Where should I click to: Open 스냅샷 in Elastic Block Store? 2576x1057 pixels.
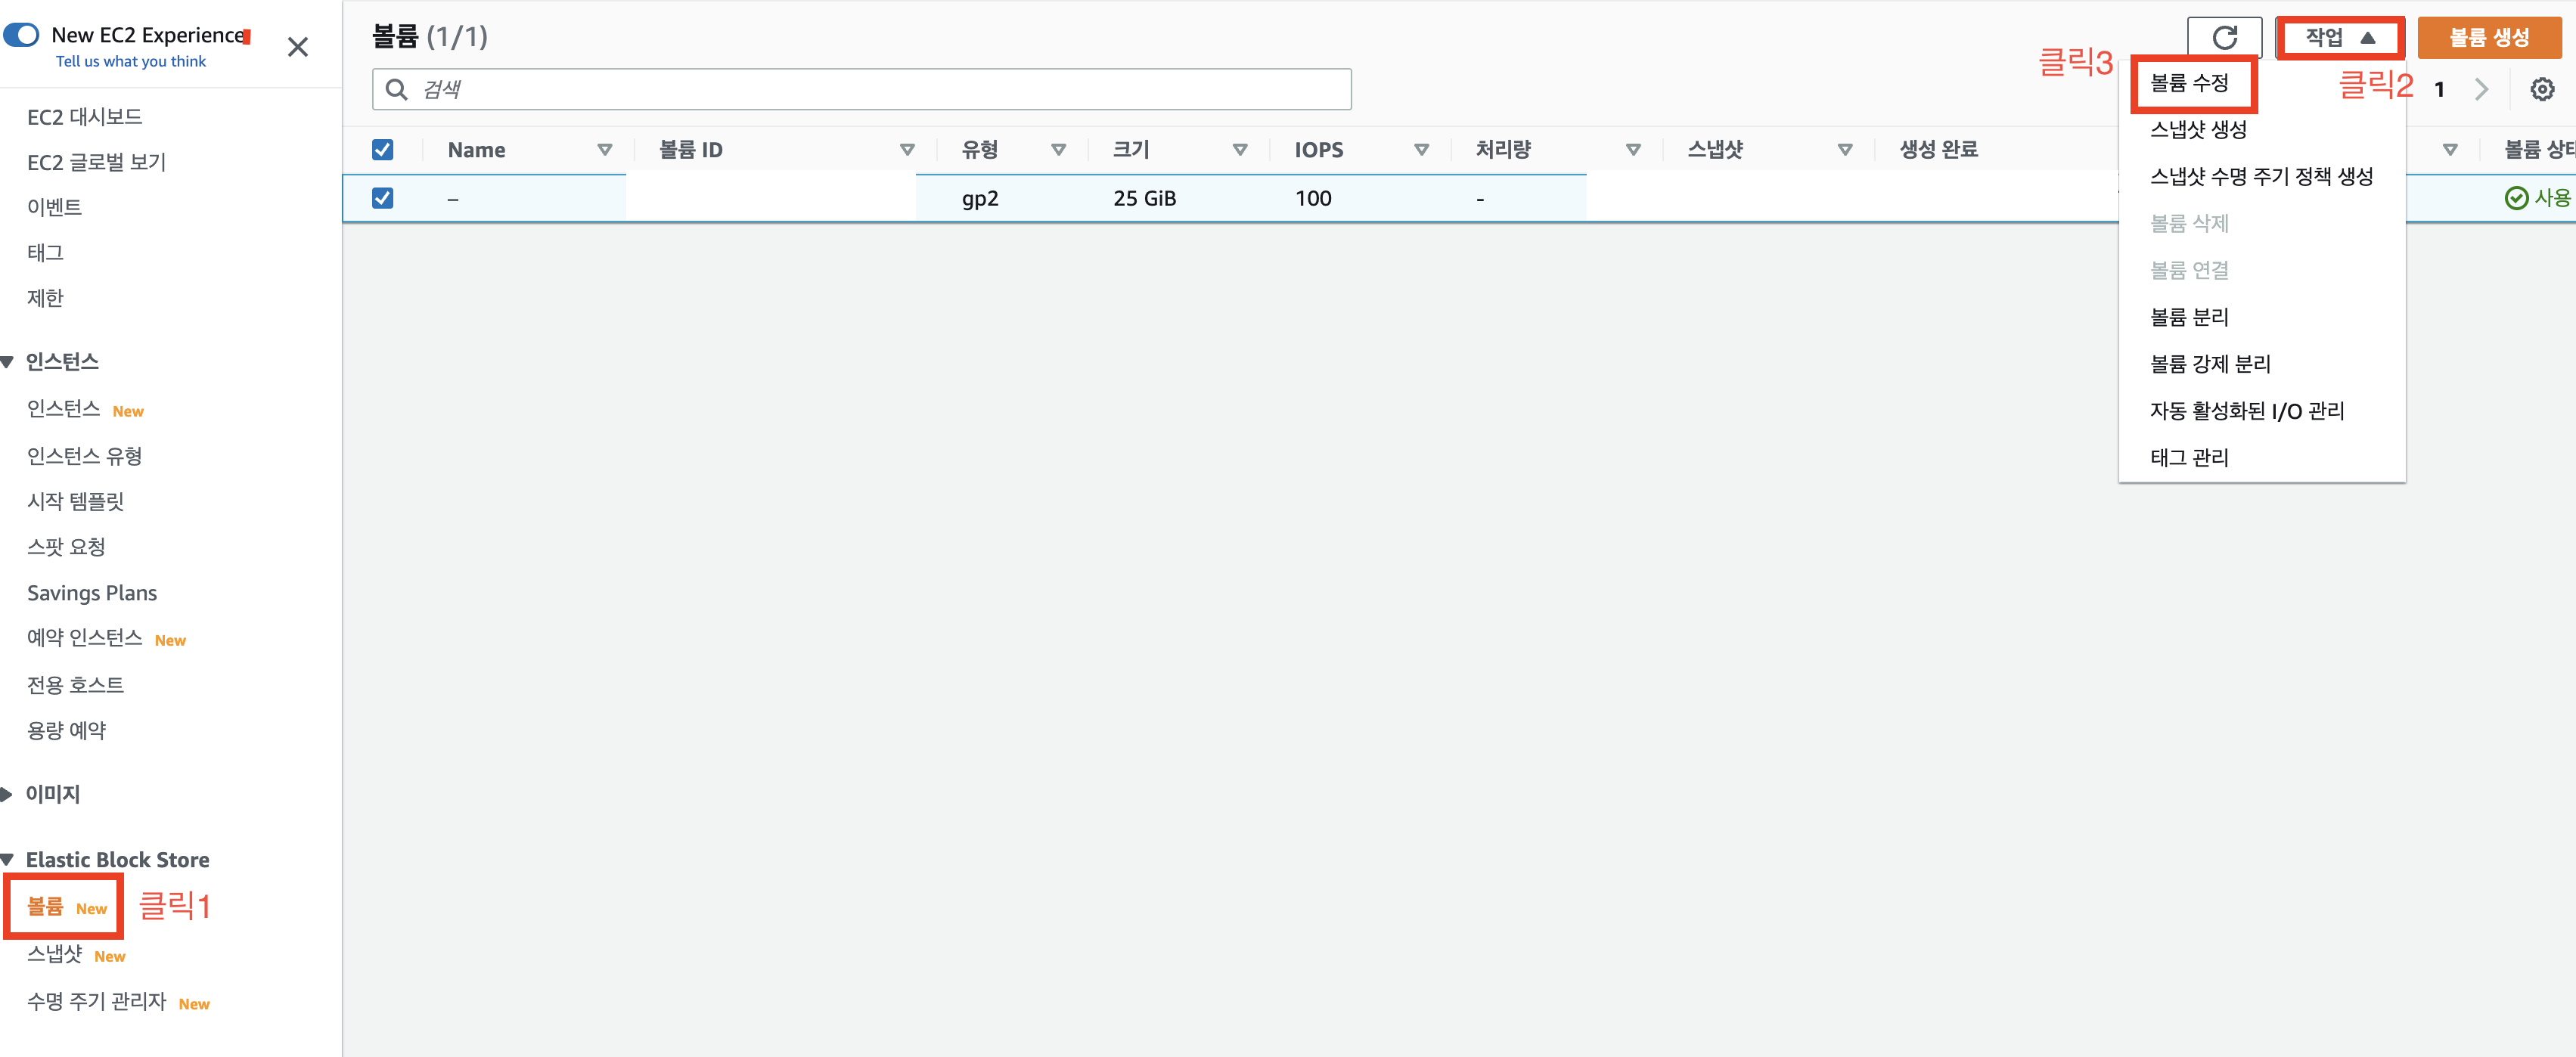(x=55, y=954)
